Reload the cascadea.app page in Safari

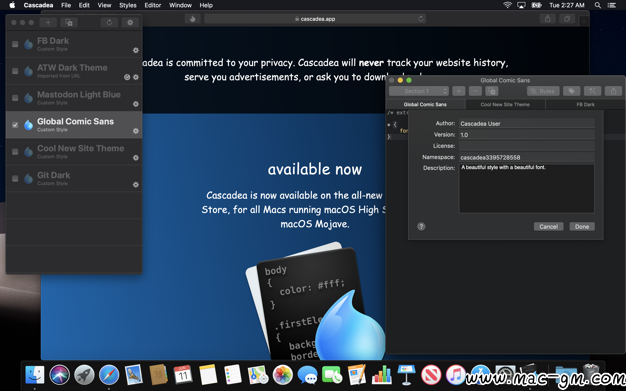[420, 19]
